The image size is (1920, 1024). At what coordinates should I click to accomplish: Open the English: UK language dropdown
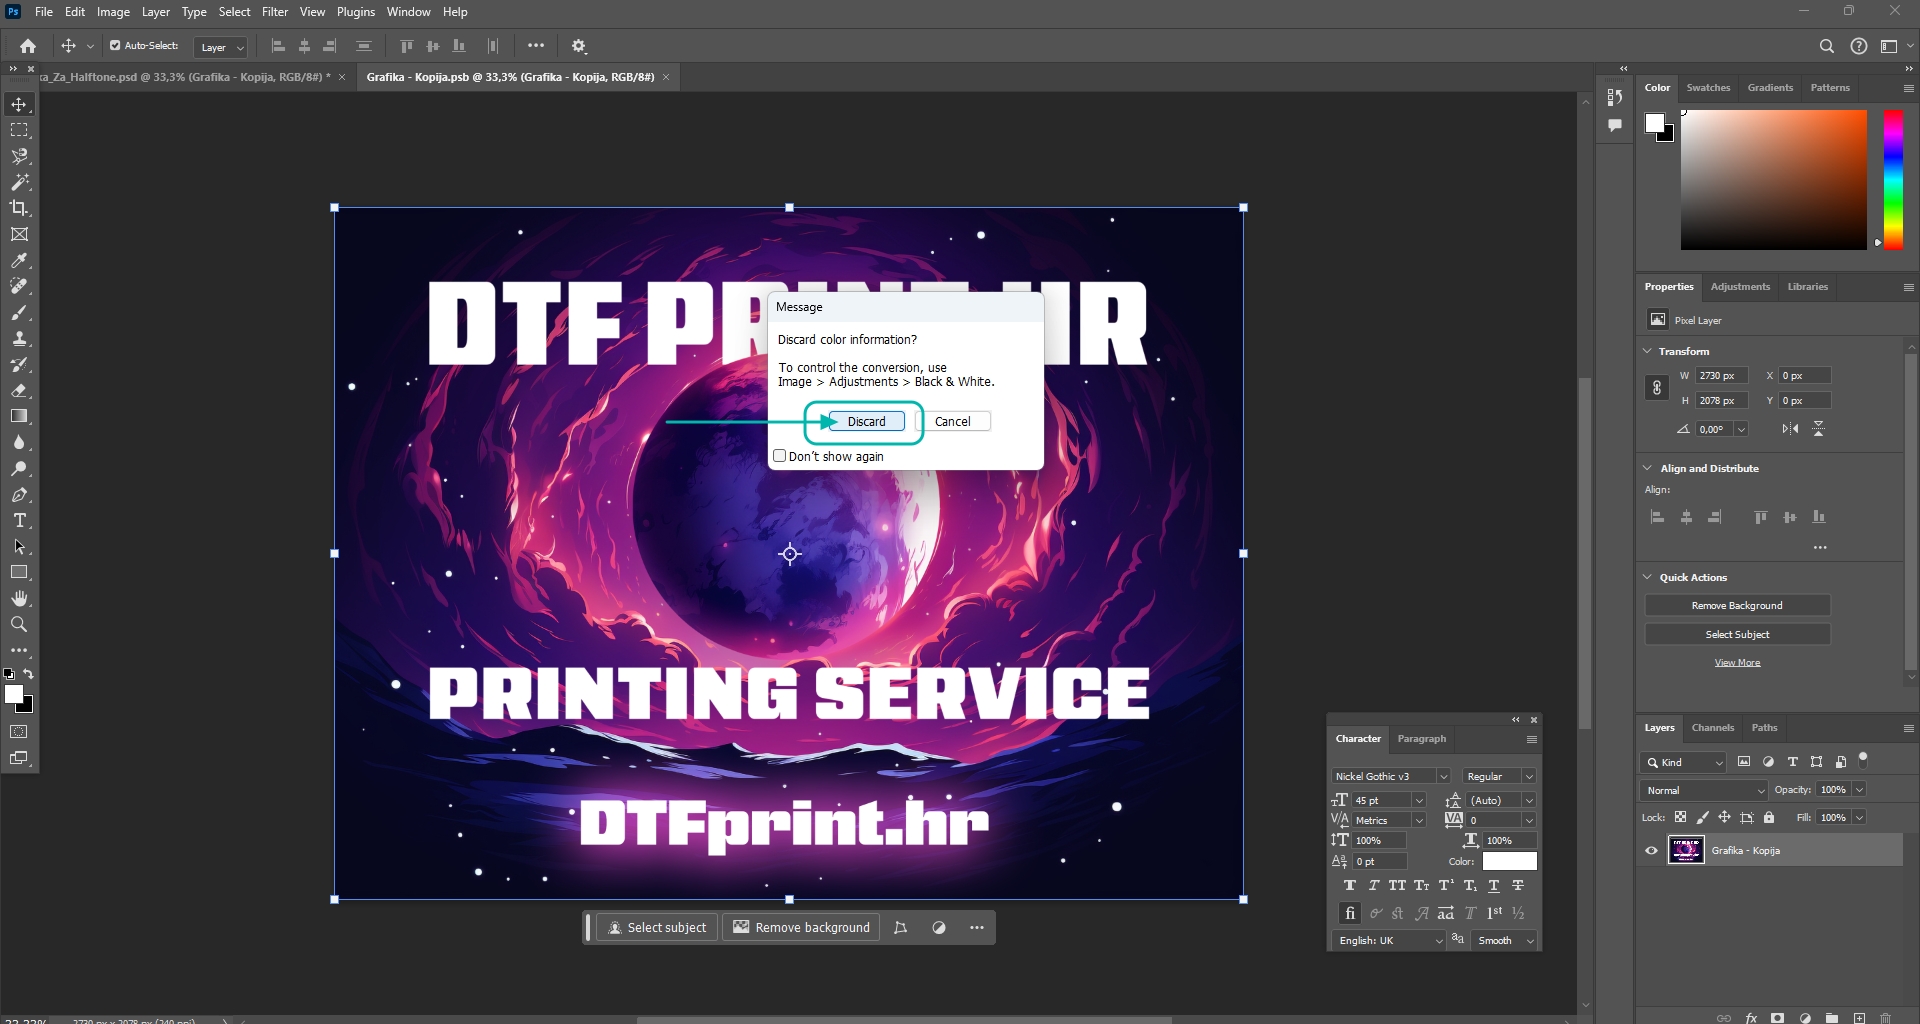pos(1388,941)
